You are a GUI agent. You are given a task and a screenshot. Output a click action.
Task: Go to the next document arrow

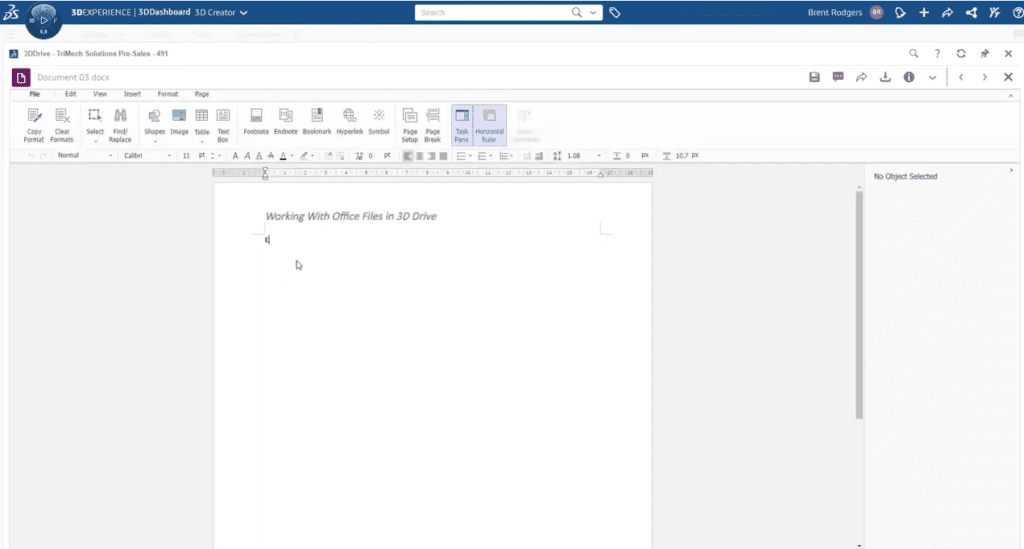[984, 77]
